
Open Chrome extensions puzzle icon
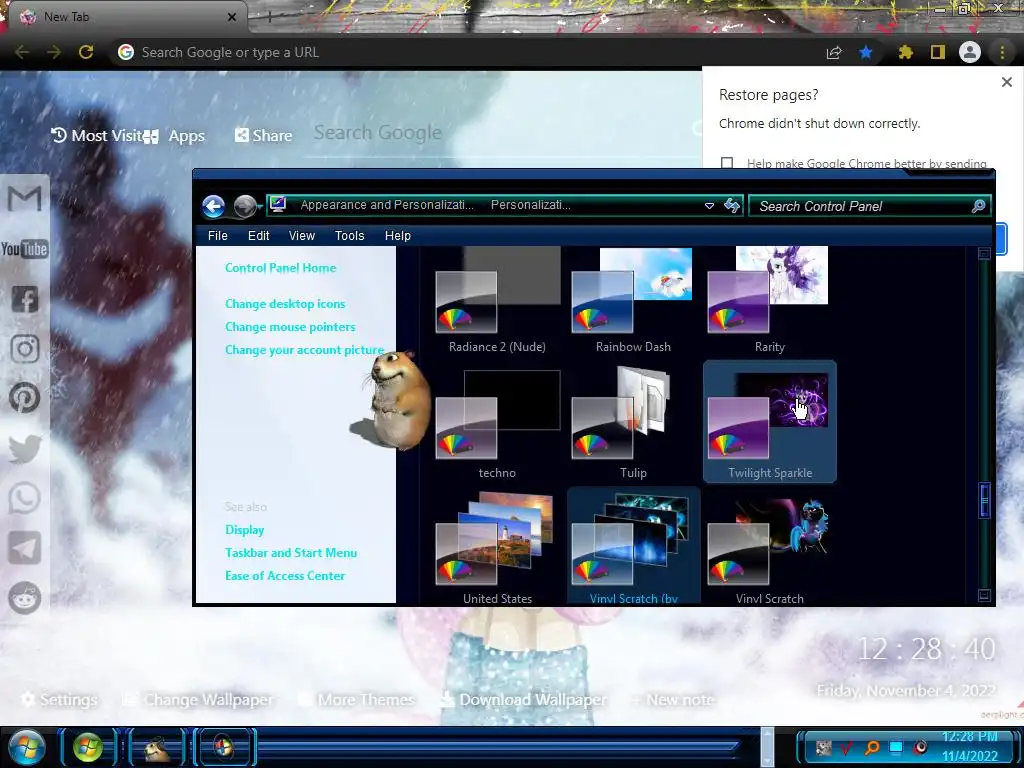coord(905,52)
